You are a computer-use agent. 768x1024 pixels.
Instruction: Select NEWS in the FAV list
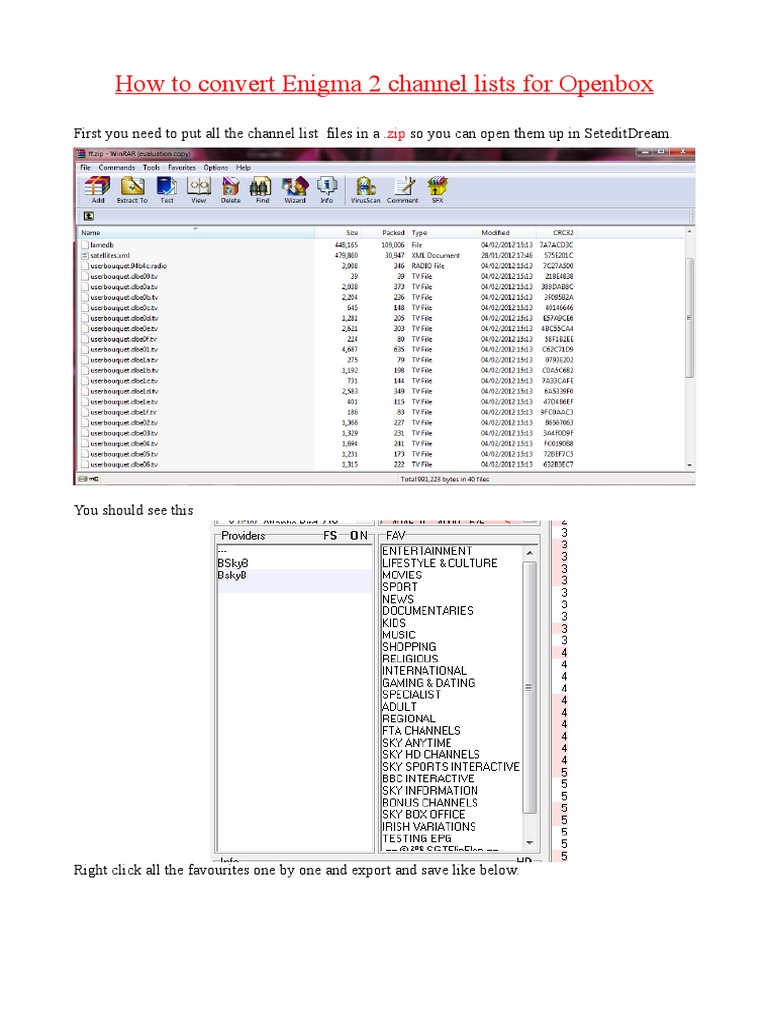(398, 599)
